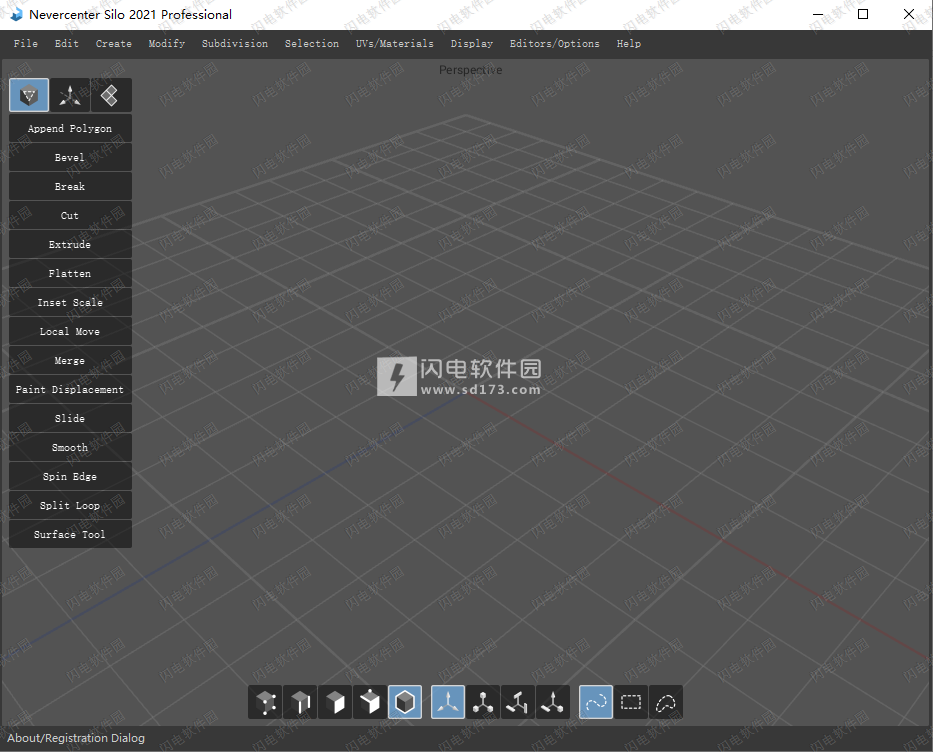Click the About/Registration Dialog status text
The height and width of the screenshot is (752, 933).
(76, 738)
